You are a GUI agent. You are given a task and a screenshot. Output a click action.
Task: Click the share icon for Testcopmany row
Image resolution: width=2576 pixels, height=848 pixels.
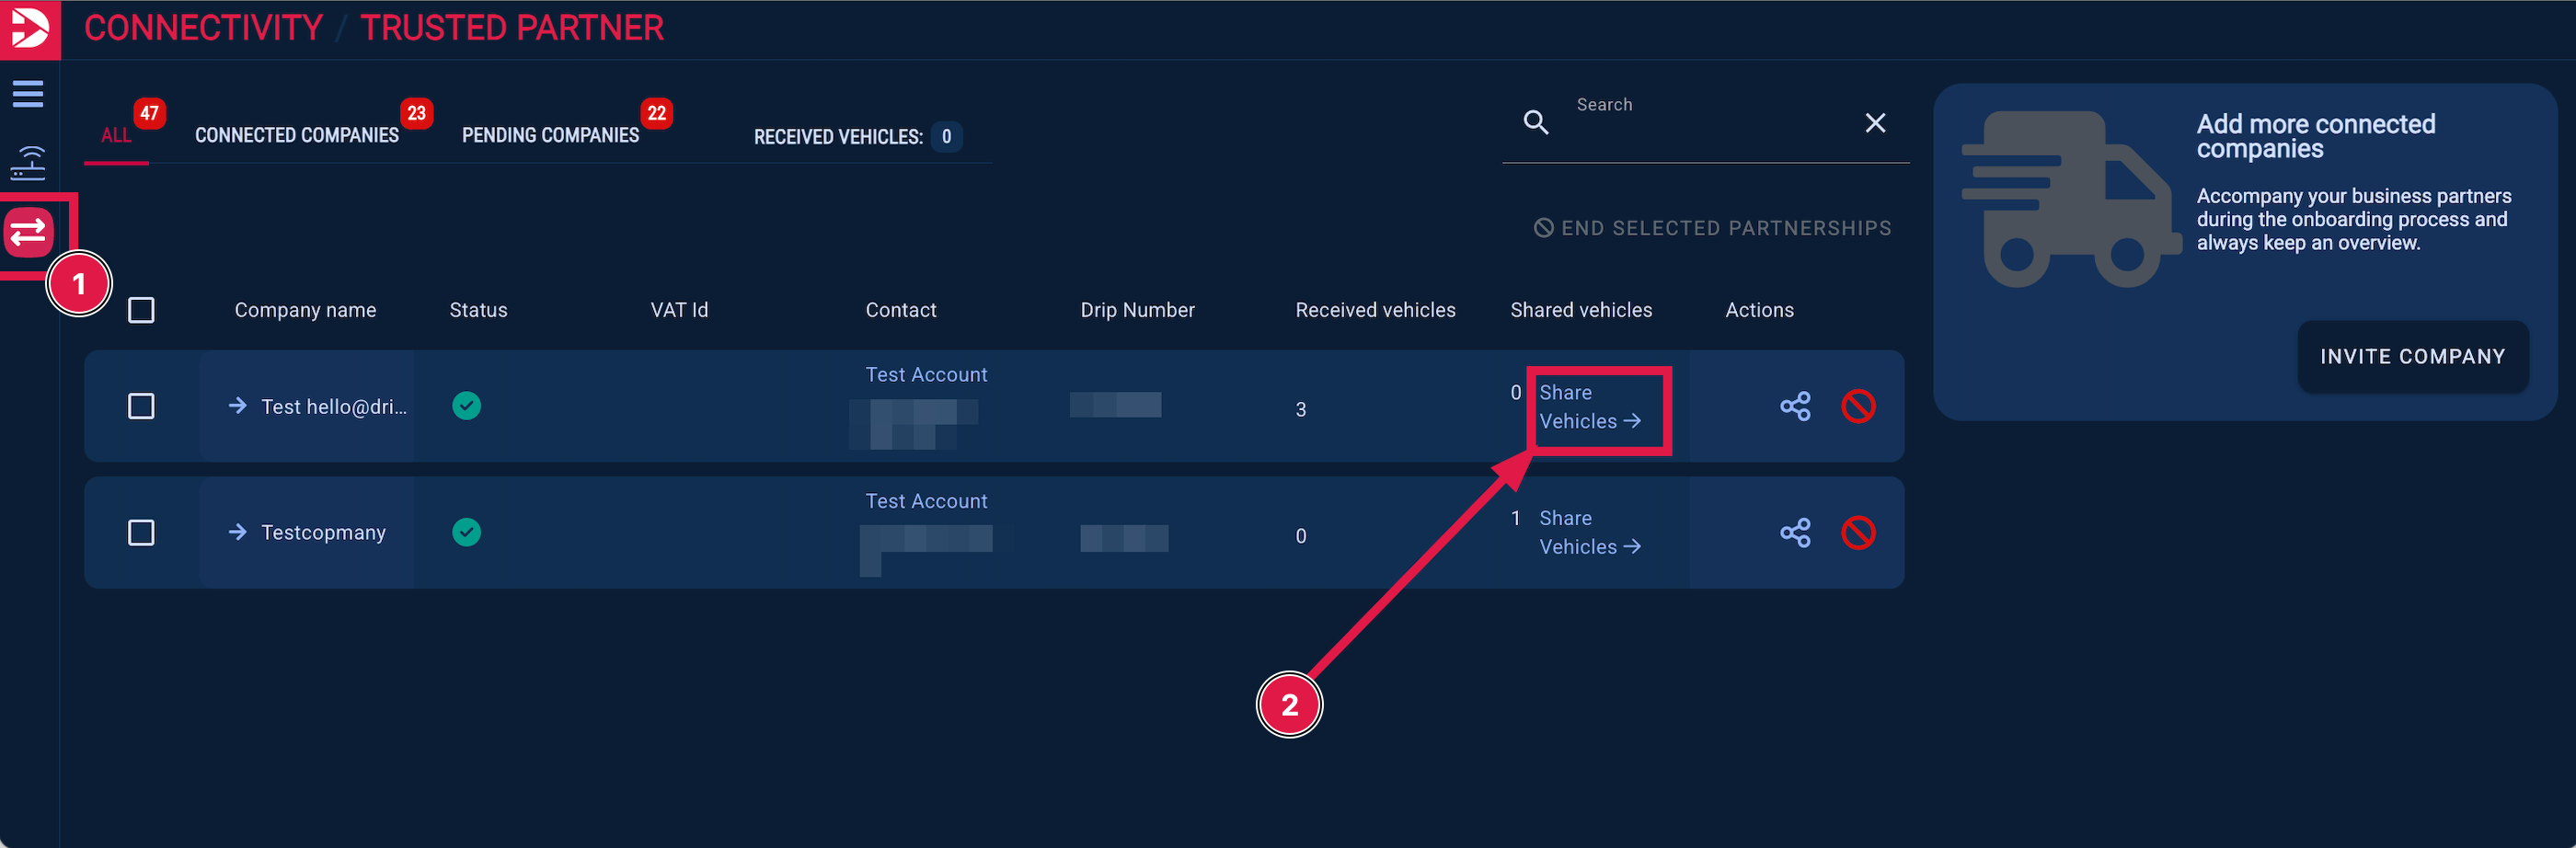click(1794, 533)
